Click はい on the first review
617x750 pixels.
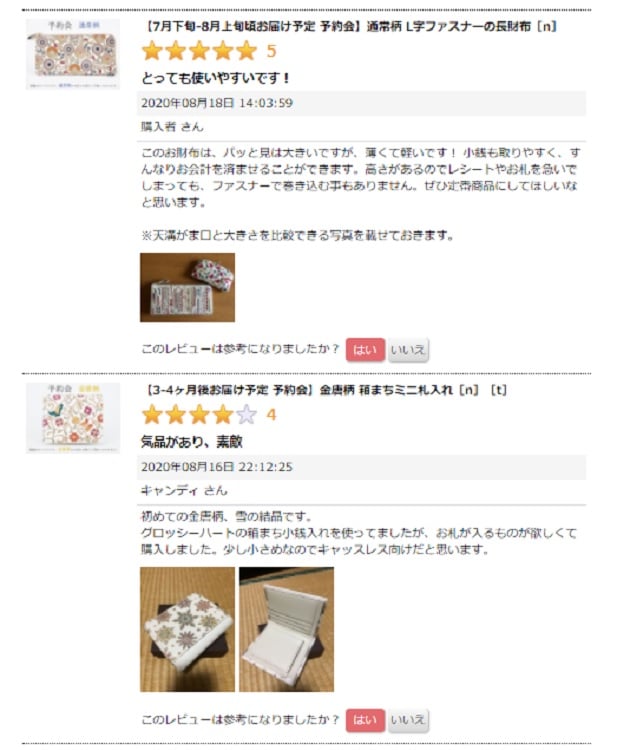[x=365, y=350]
